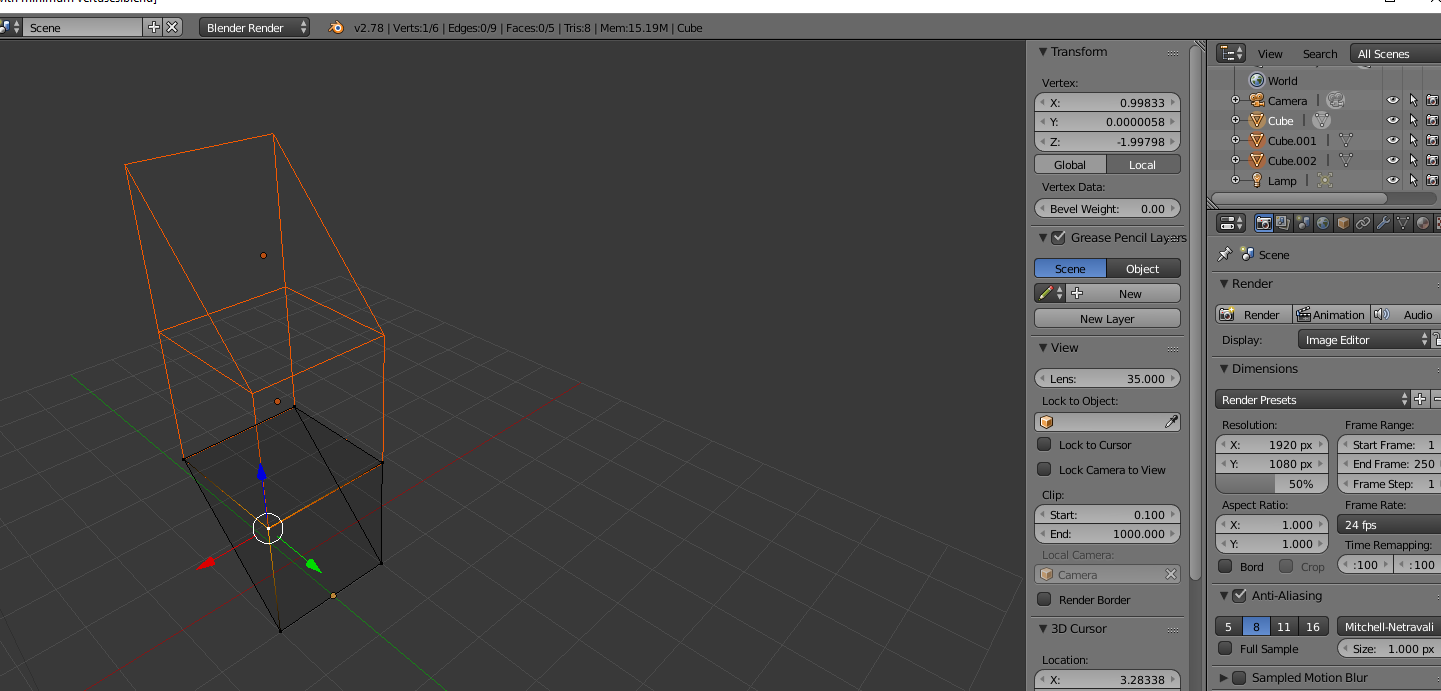
Task: Switch grease pencil source to Object
Action: (x=1142, y=269)
